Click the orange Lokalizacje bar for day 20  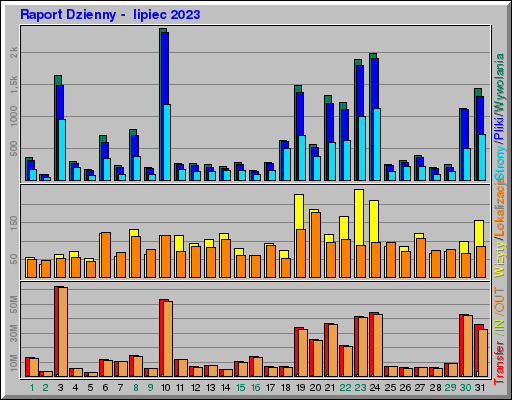[316, 245]
